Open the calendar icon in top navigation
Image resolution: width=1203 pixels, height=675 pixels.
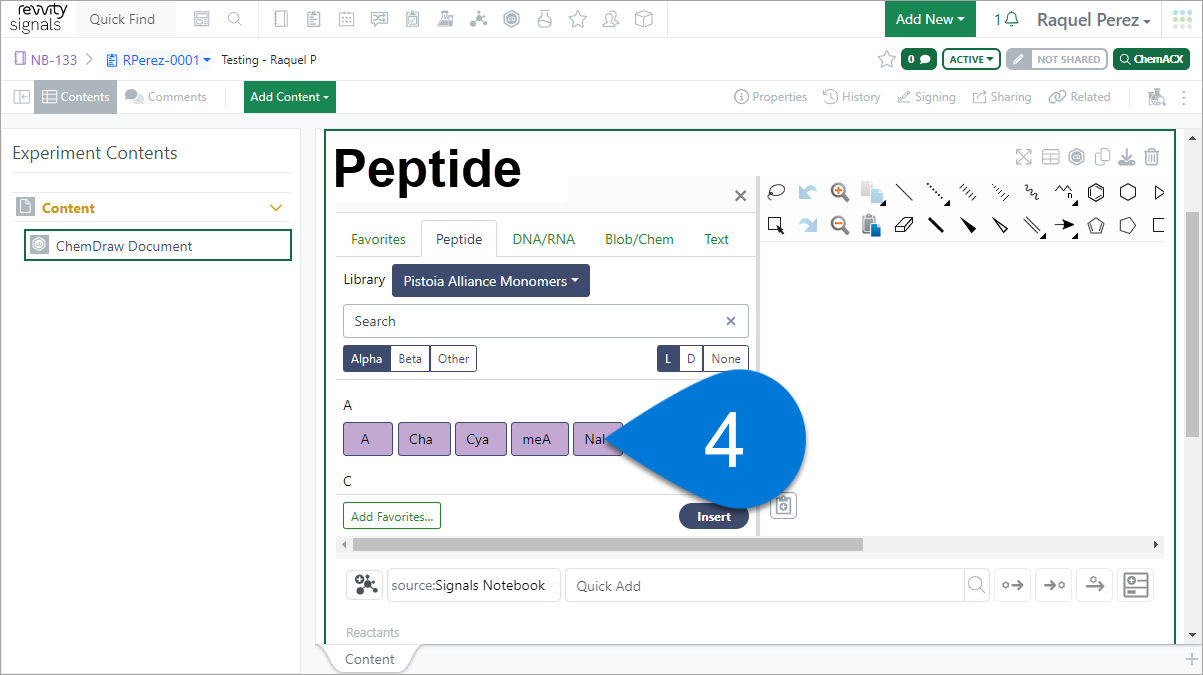[x=346, y=19]
